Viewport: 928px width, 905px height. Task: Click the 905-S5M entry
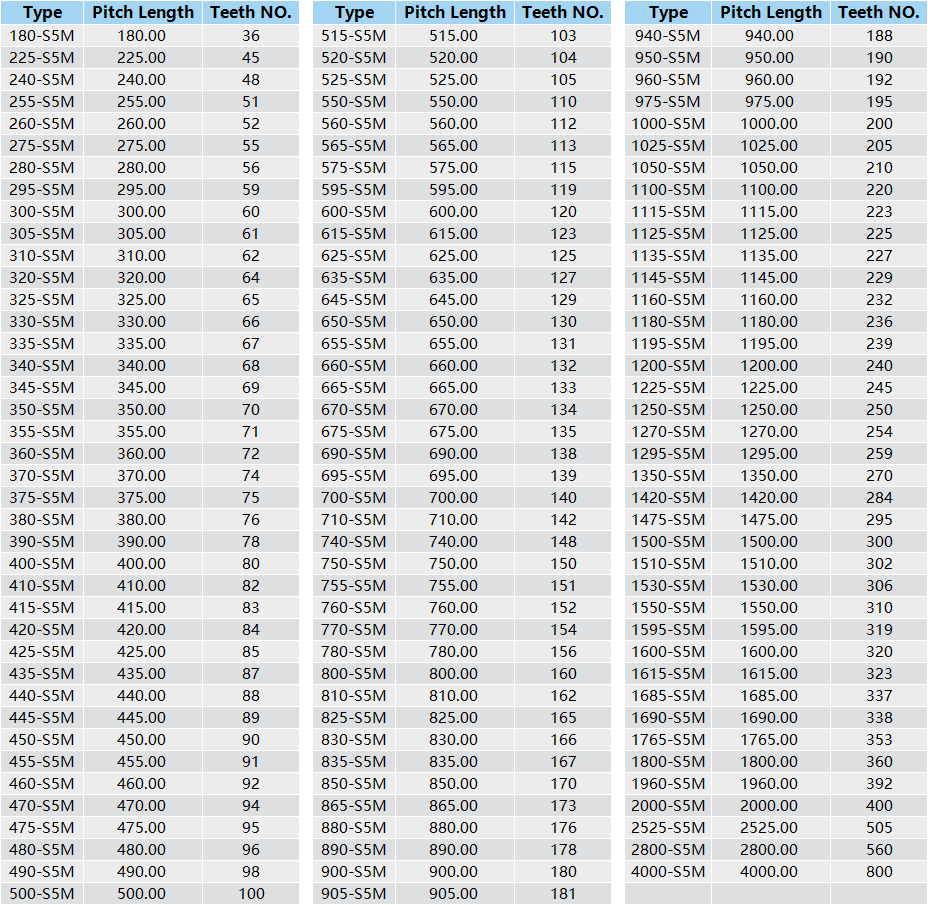click(x=354, y=894)
